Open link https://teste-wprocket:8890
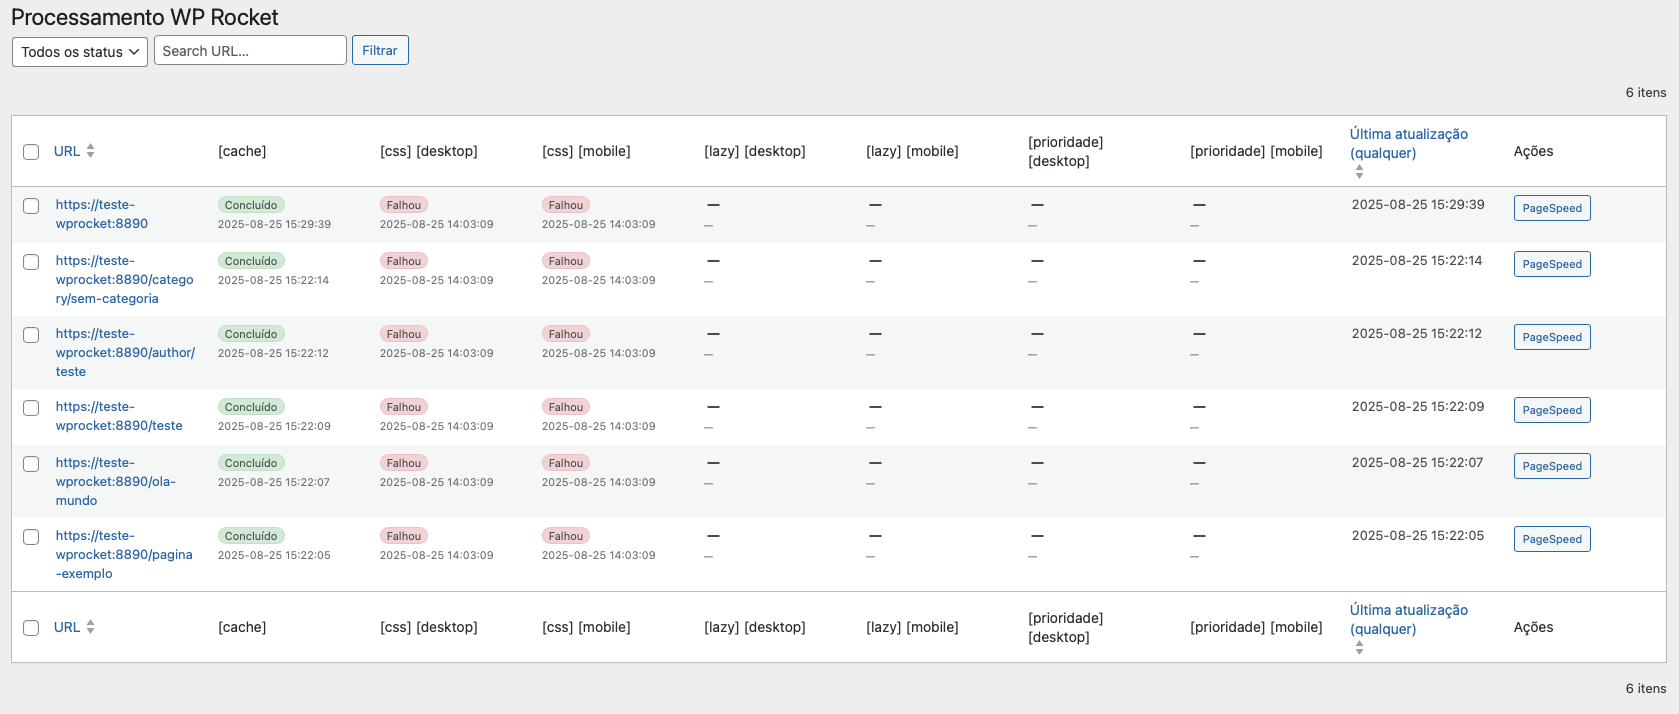Screen dimensions: 1679x714 pos(102,214)
